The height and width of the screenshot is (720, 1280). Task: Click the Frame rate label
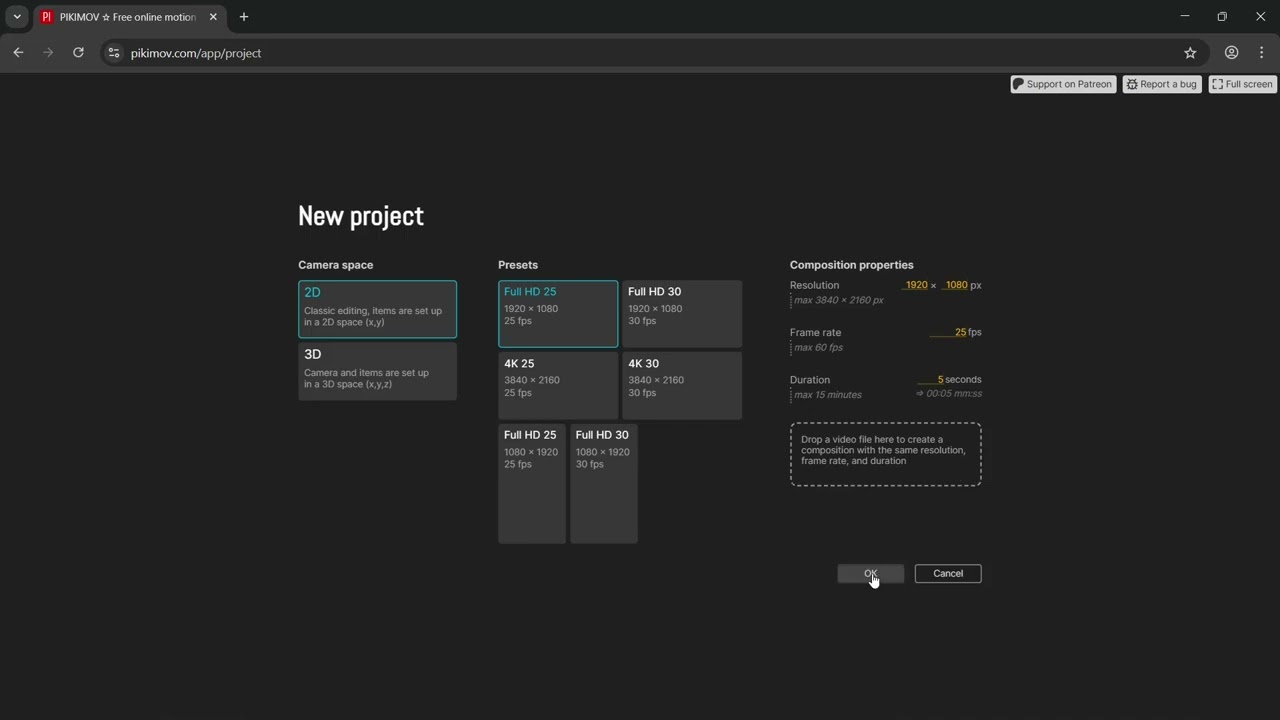click(816, 332)
